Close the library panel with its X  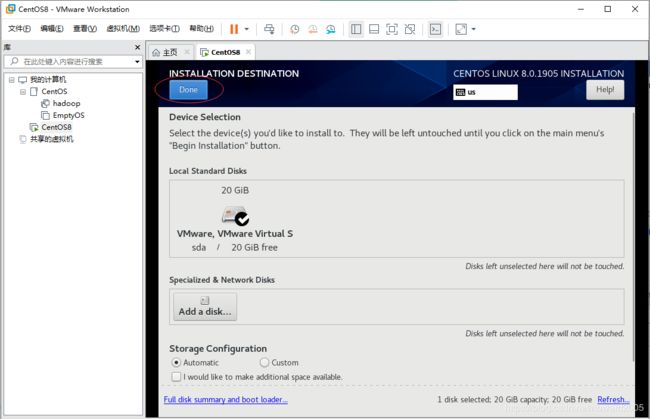pos(138,47)
